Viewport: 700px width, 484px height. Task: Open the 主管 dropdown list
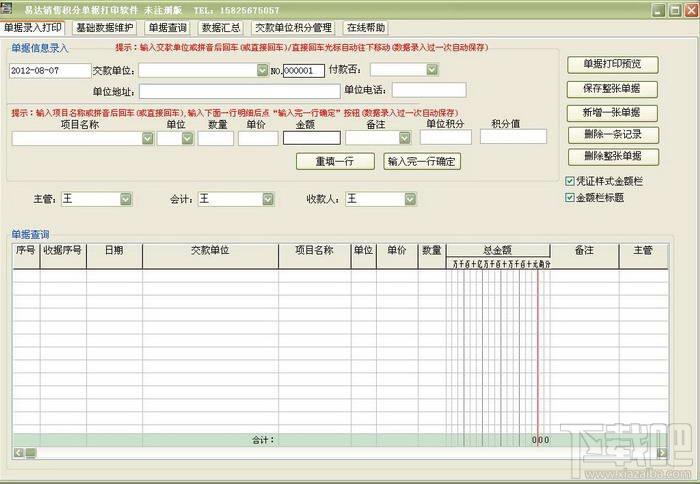tap(126, 199)
